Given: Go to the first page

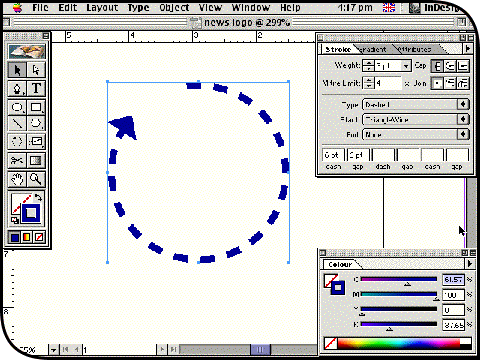Looking at the screenshot, I should pos(65,349).
